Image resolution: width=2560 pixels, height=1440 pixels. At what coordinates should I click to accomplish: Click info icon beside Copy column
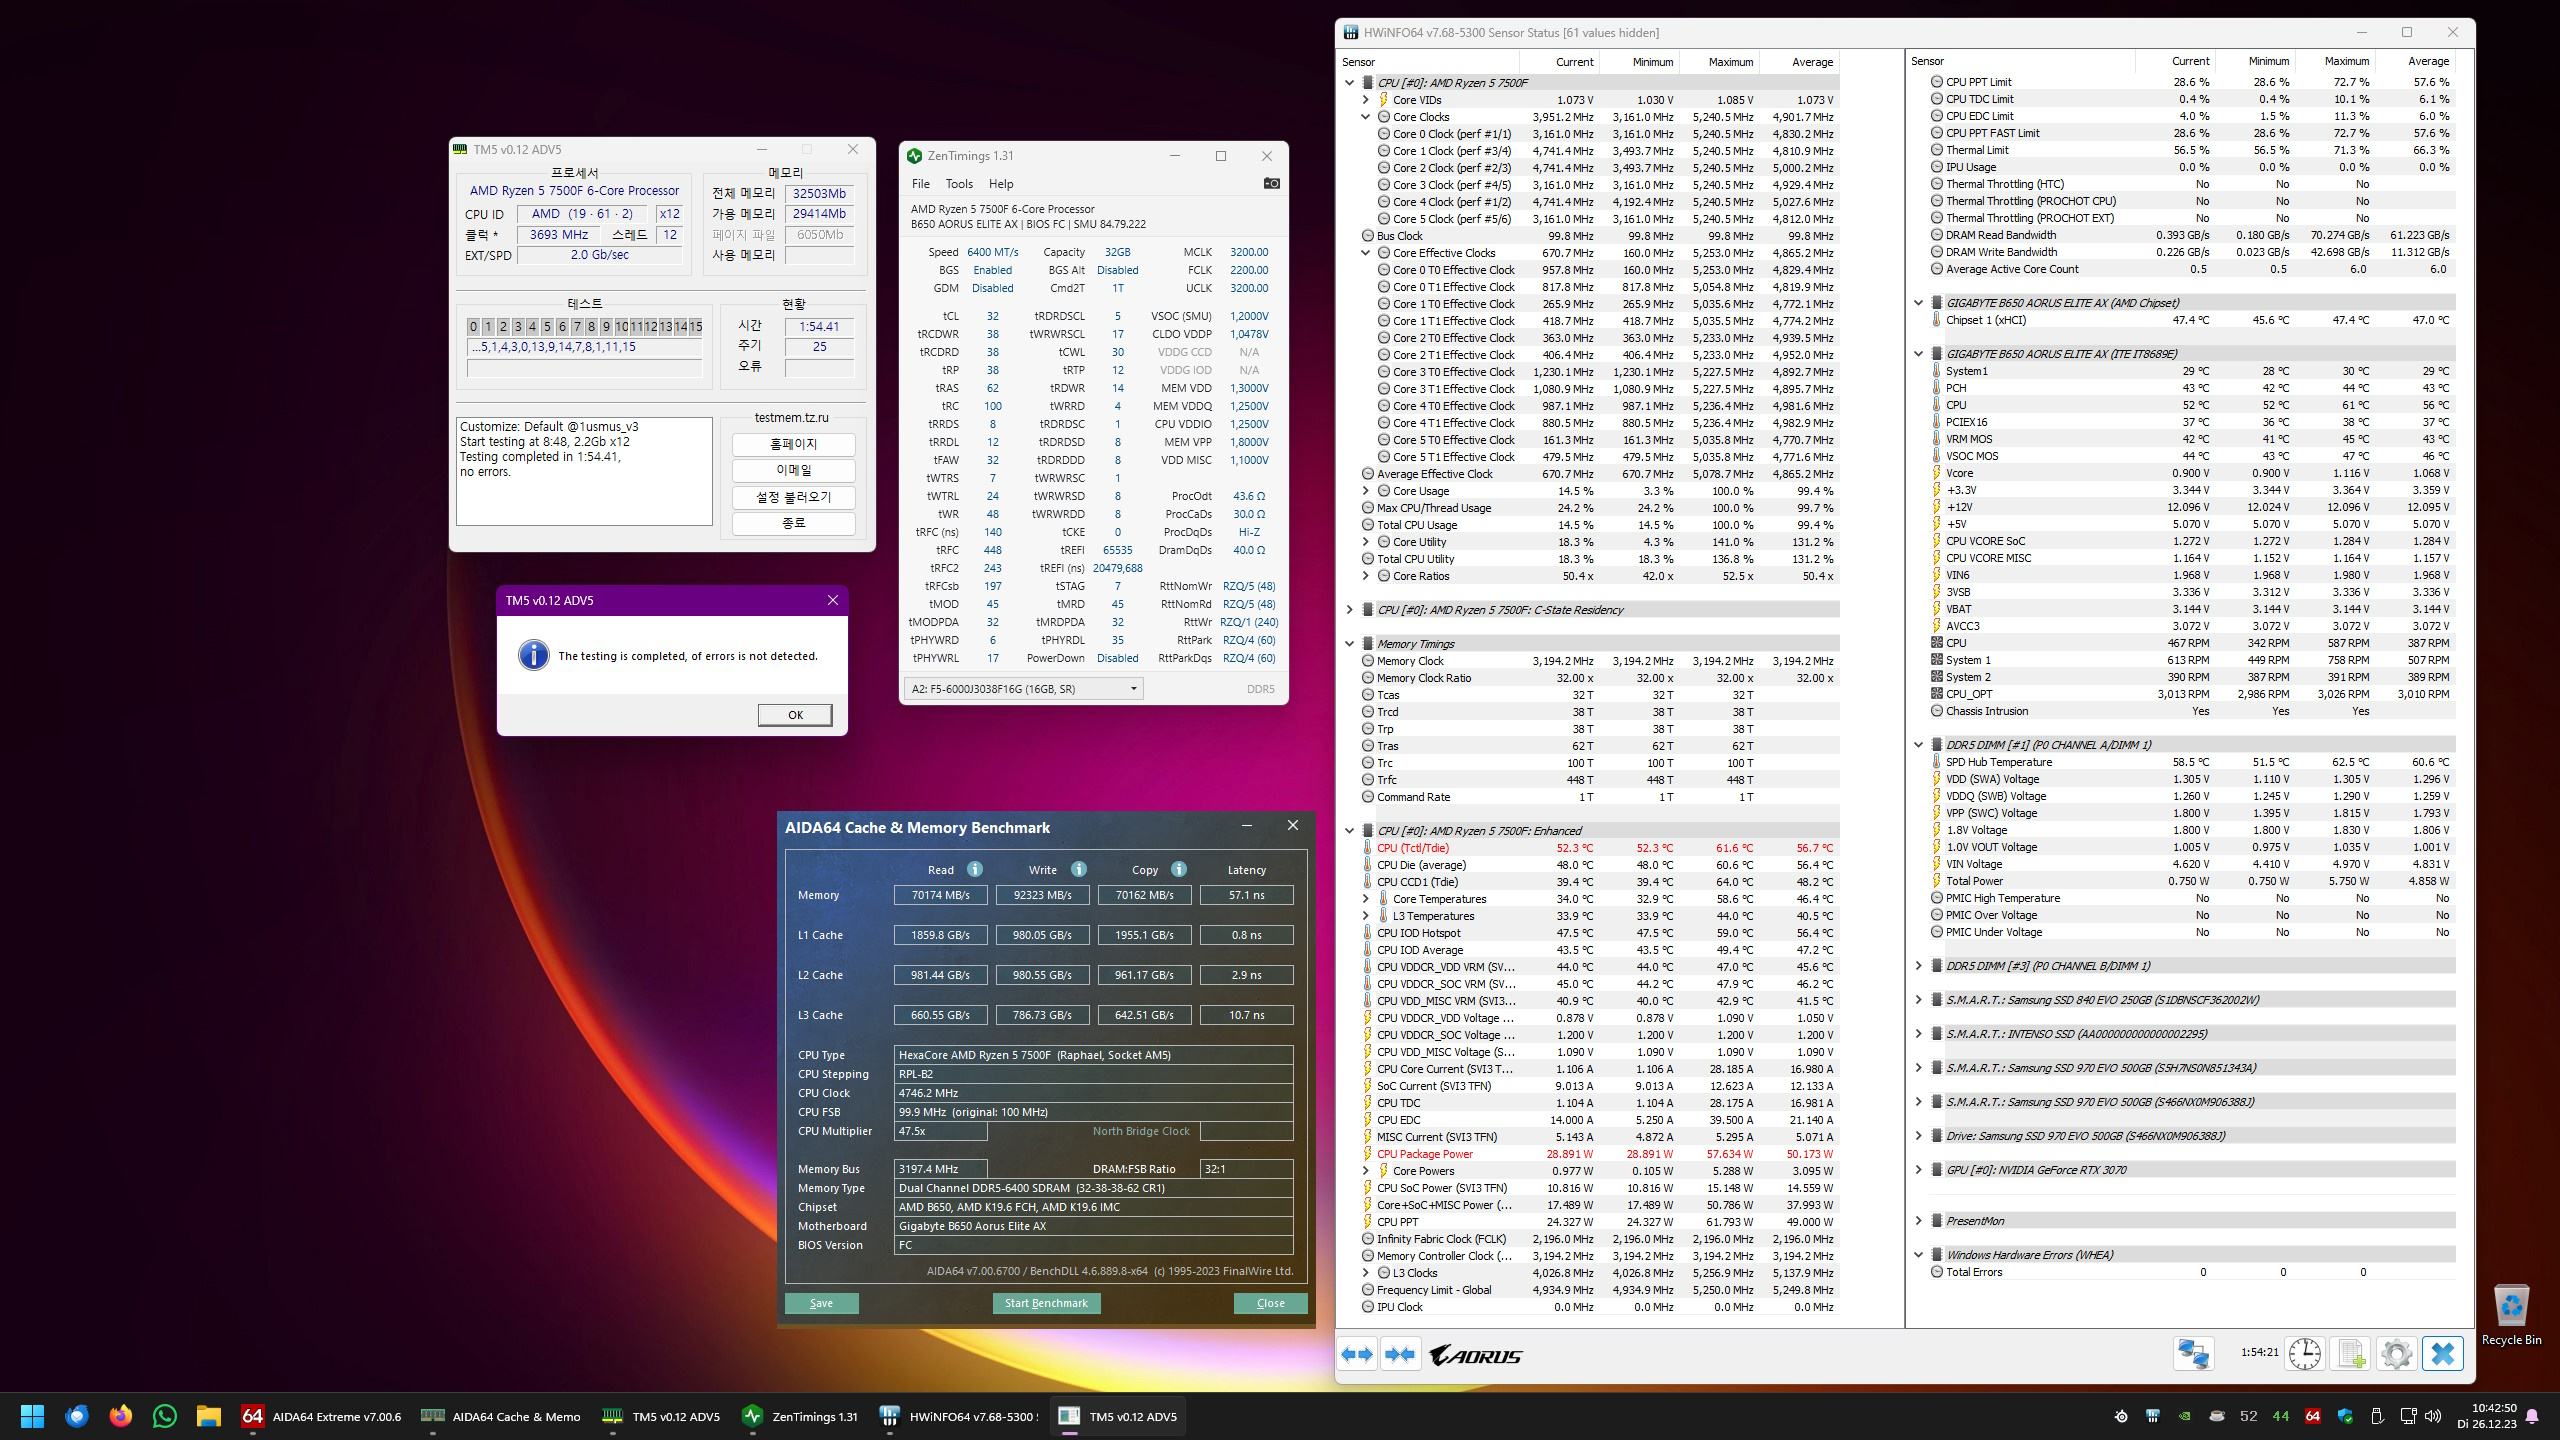(1178, 869)
